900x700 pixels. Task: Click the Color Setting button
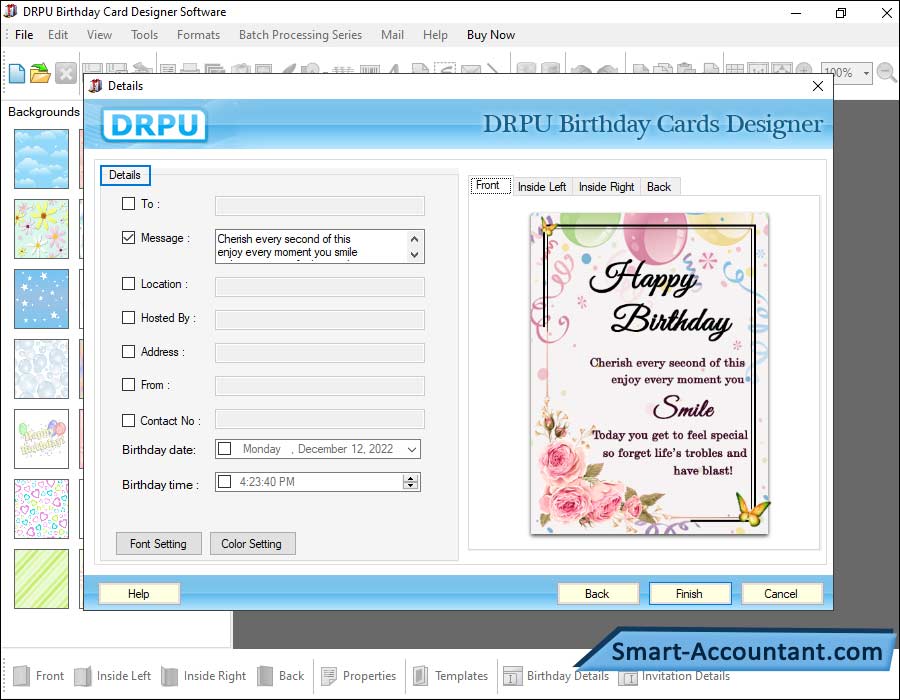(x=252, y=543)
